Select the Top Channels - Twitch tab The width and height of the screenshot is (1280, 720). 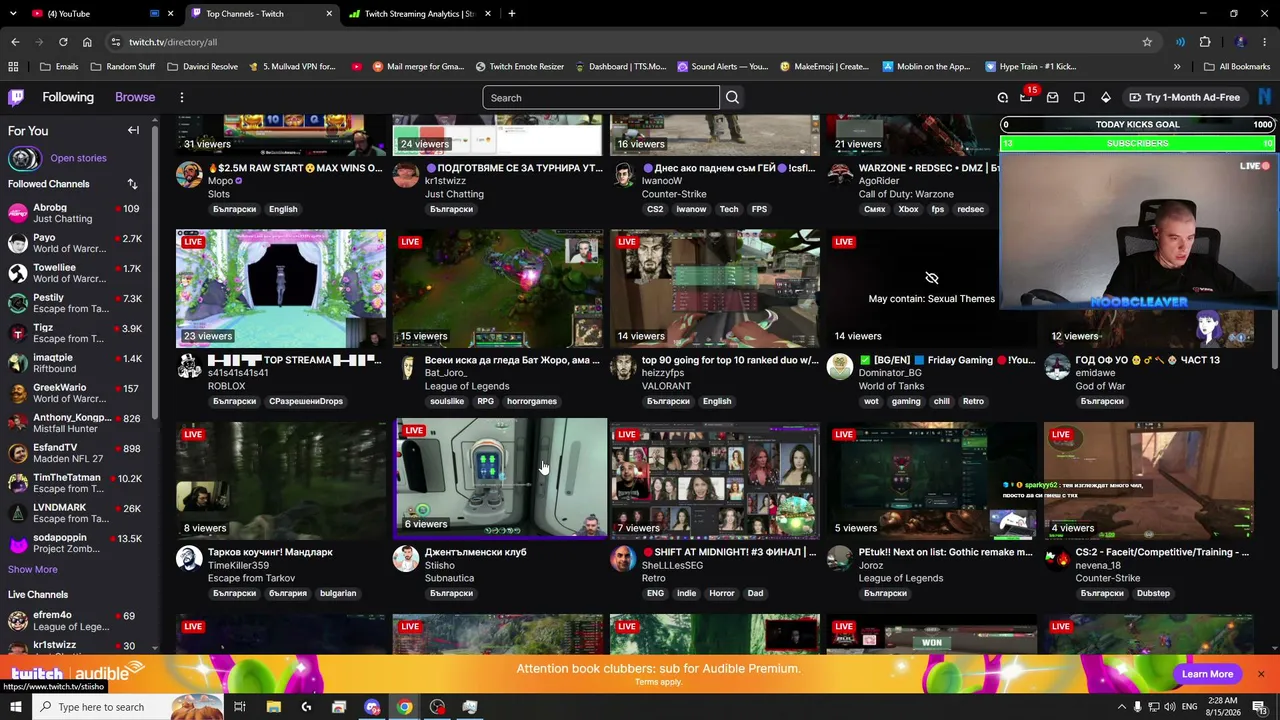pyautogui.click(x=260, y=14)
